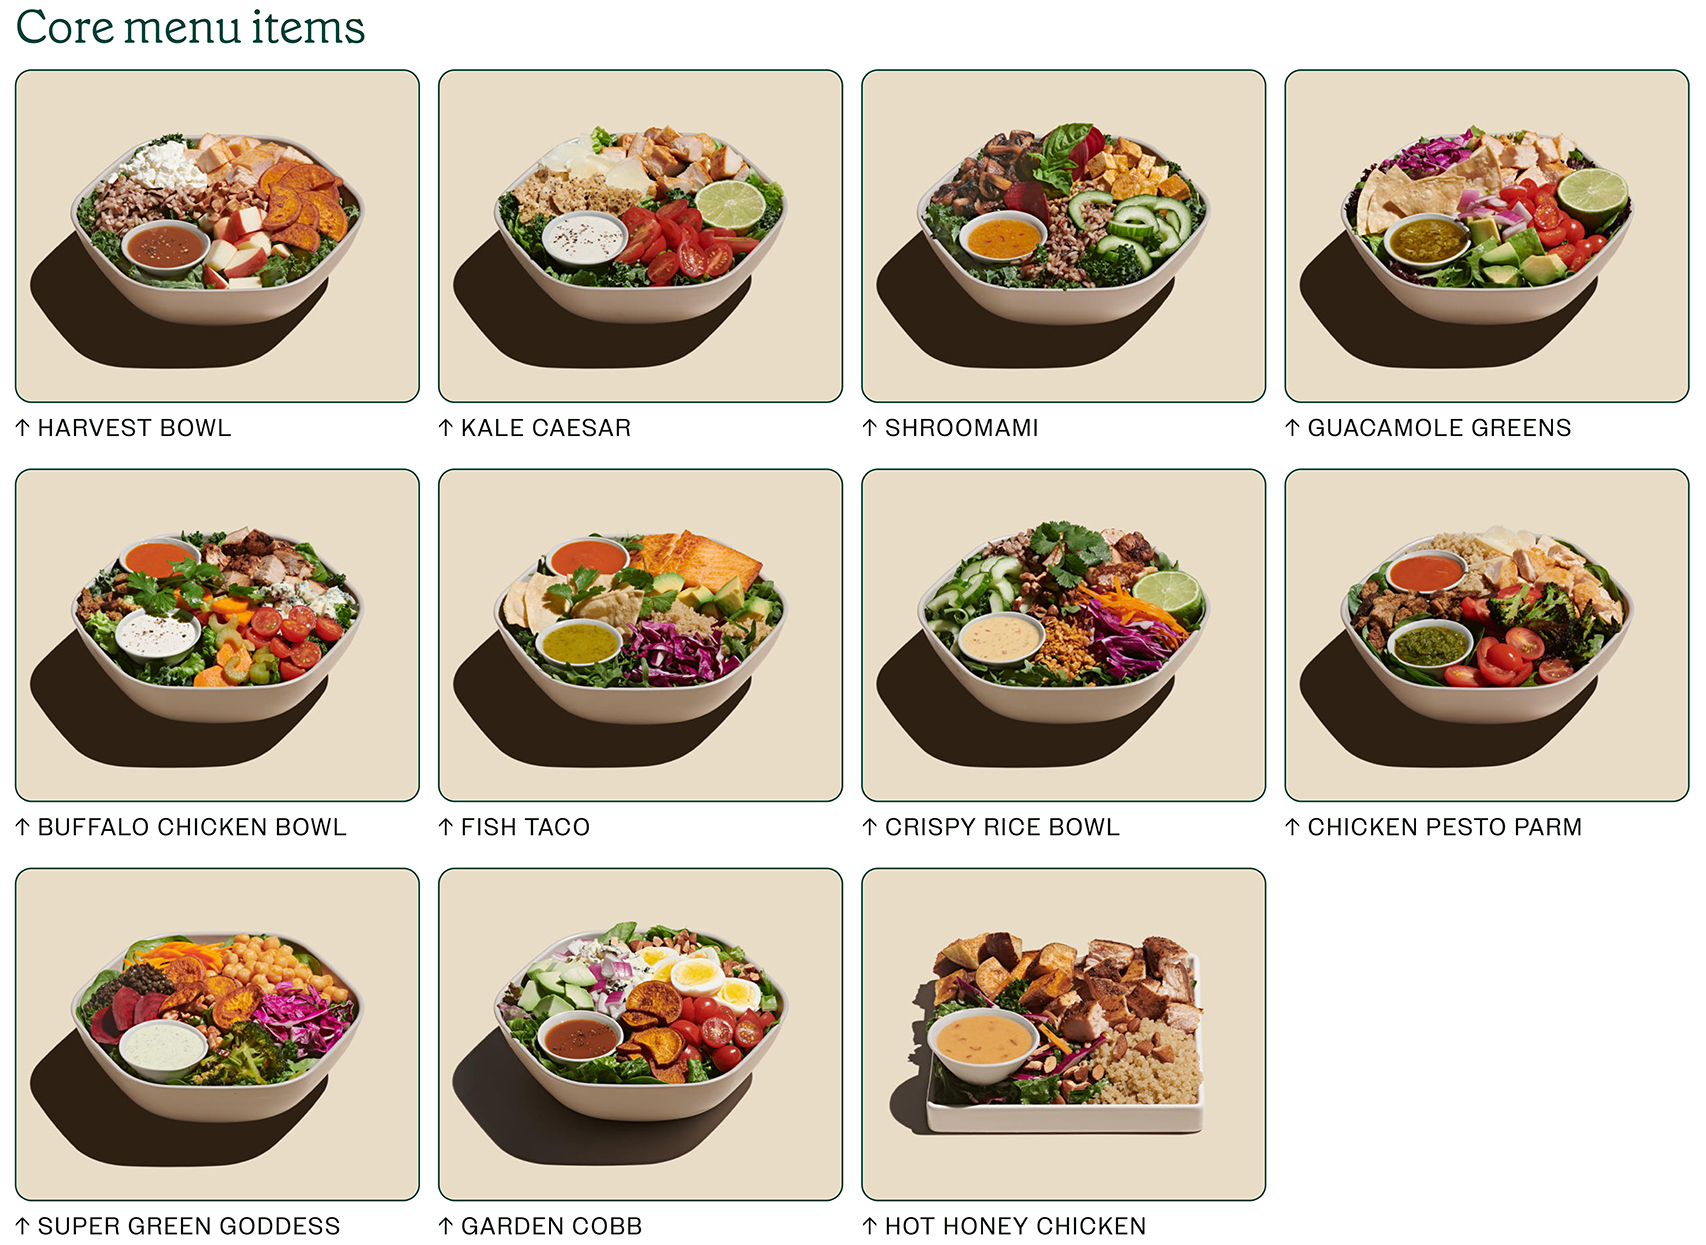Choose the Hot Honey Chicken plate photo
1706x1245 pixels.
(x=1064, y=1034)
